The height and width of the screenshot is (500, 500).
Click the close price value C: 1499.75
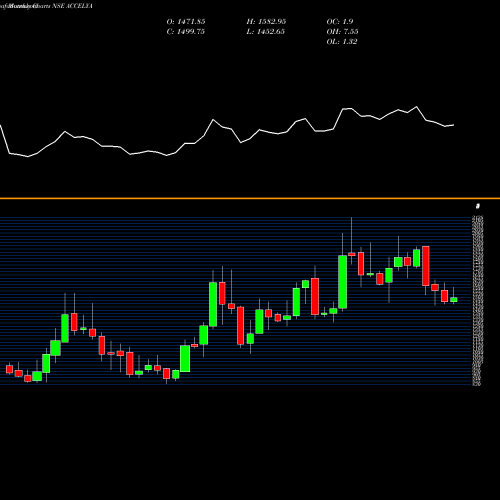(185, 32)
